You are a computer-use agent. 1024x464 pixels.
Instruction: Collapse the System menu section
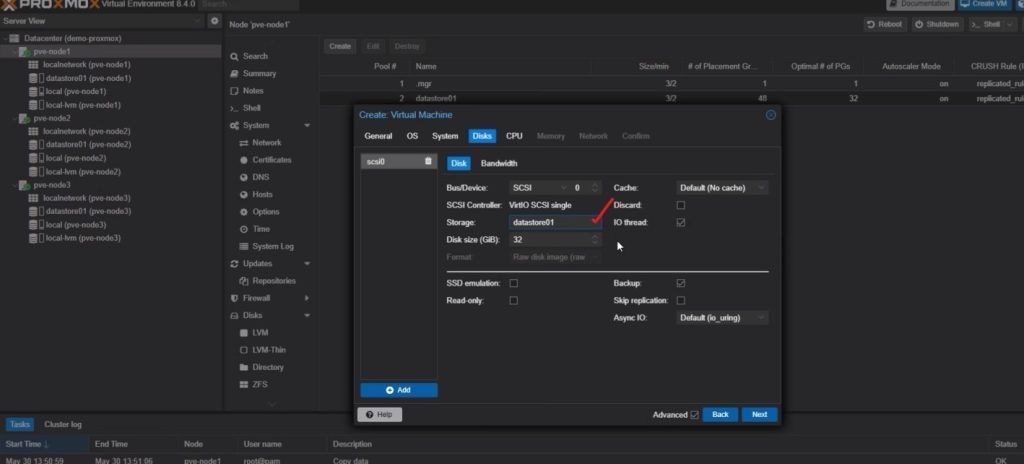307,125
